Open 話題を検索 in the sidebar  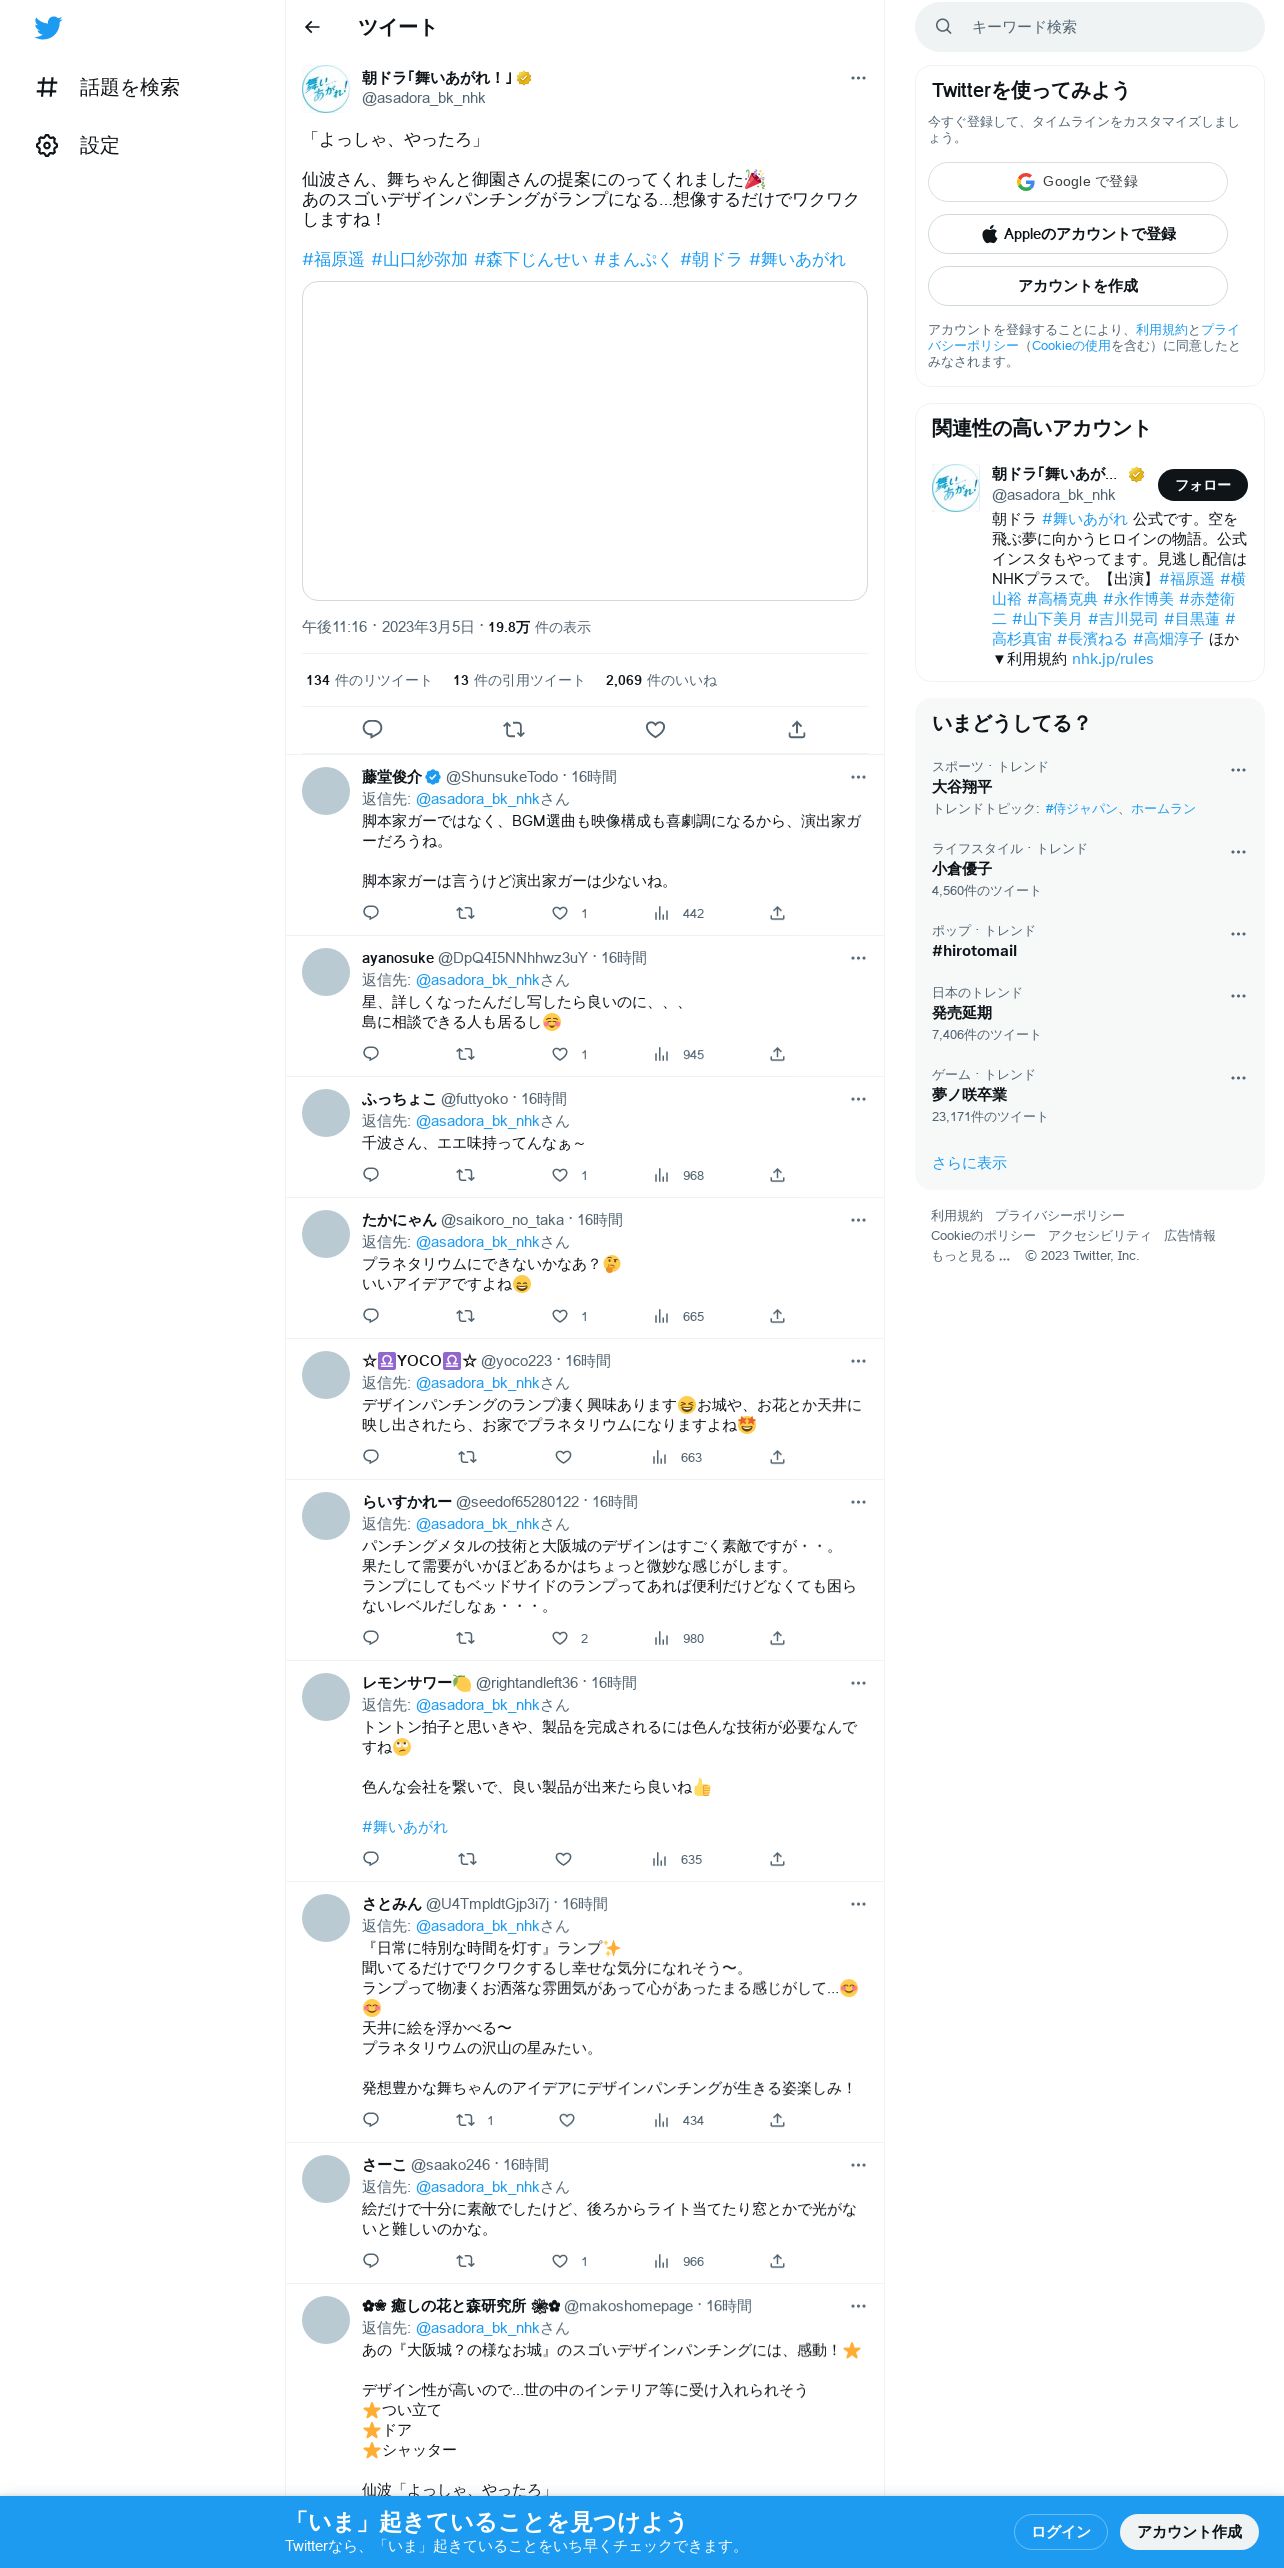(x=108, y=88)
